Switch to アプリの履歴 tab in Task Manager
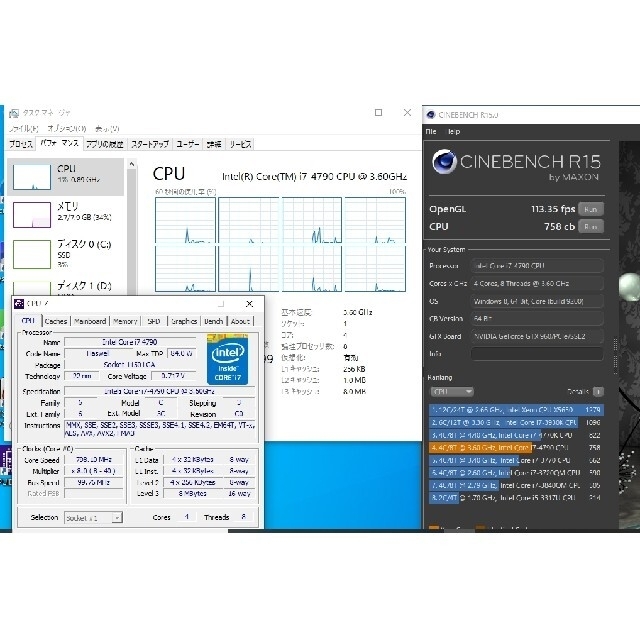 104,144
